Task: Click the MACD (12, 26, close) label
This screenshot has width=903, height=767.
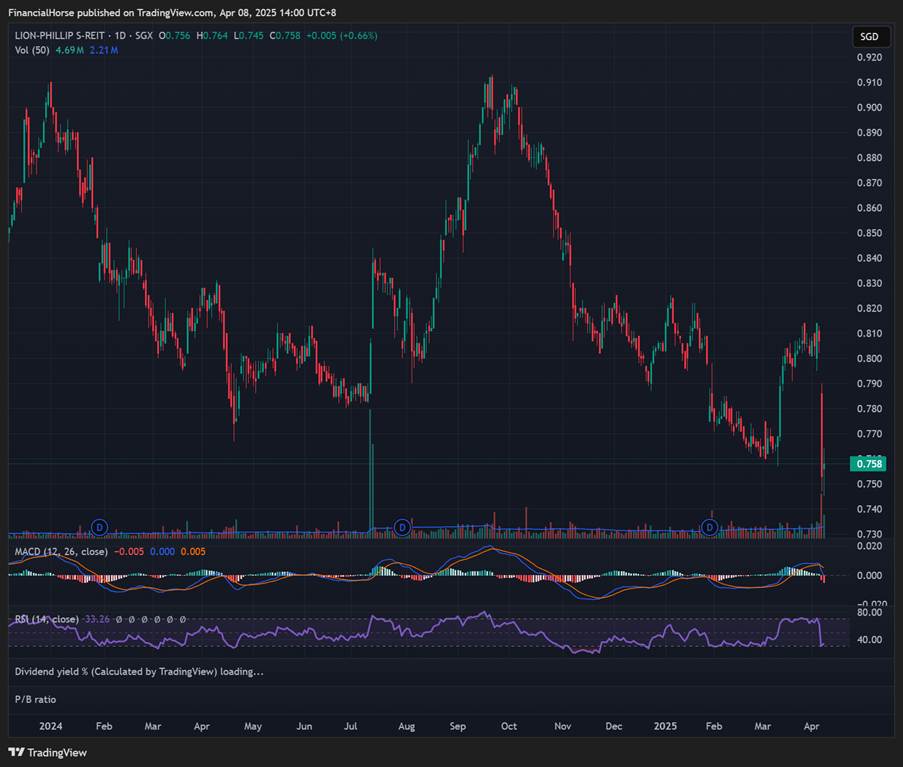Action: pos(61,552)
